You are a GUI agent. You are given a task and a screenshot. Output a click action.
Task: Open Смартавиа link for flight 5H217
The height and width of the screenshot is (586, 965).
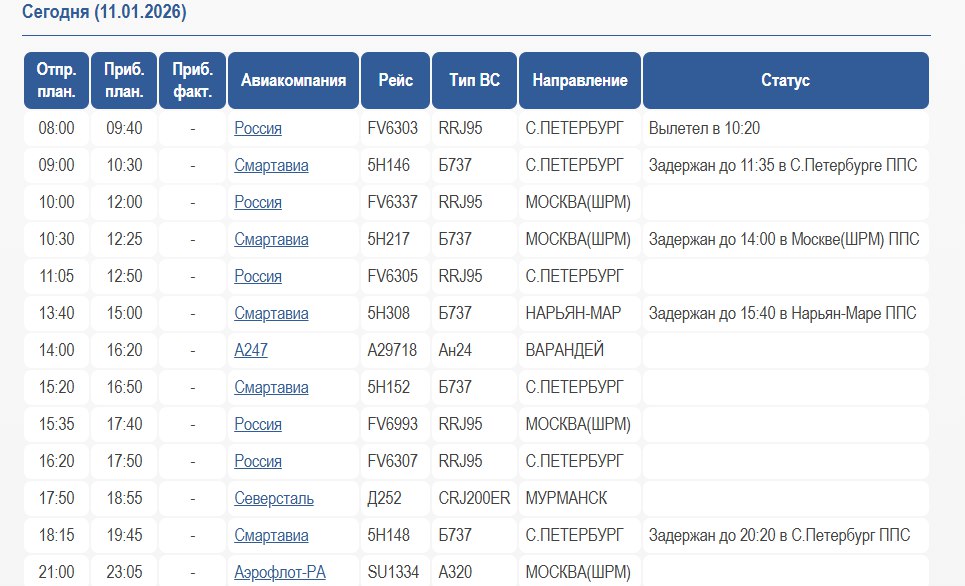click(x=271, y=239)
